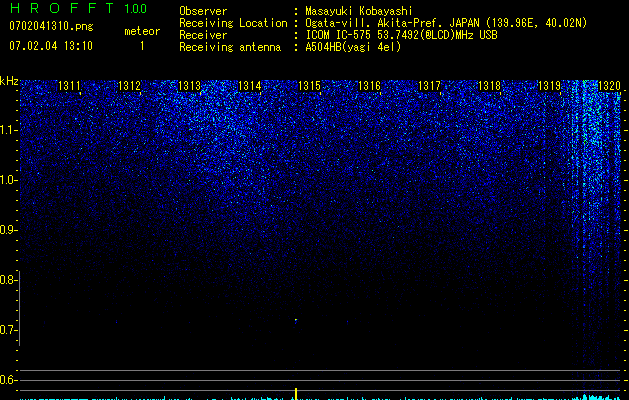Click the 1319 time marker
This screenshot has height=400, width=629.
[549, 85]
